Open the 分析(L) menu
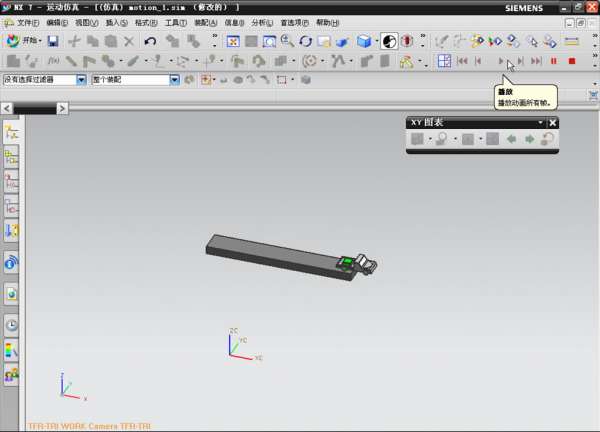Image resolution: width=600 pixels, height=432 pixels. coord(262,23)
